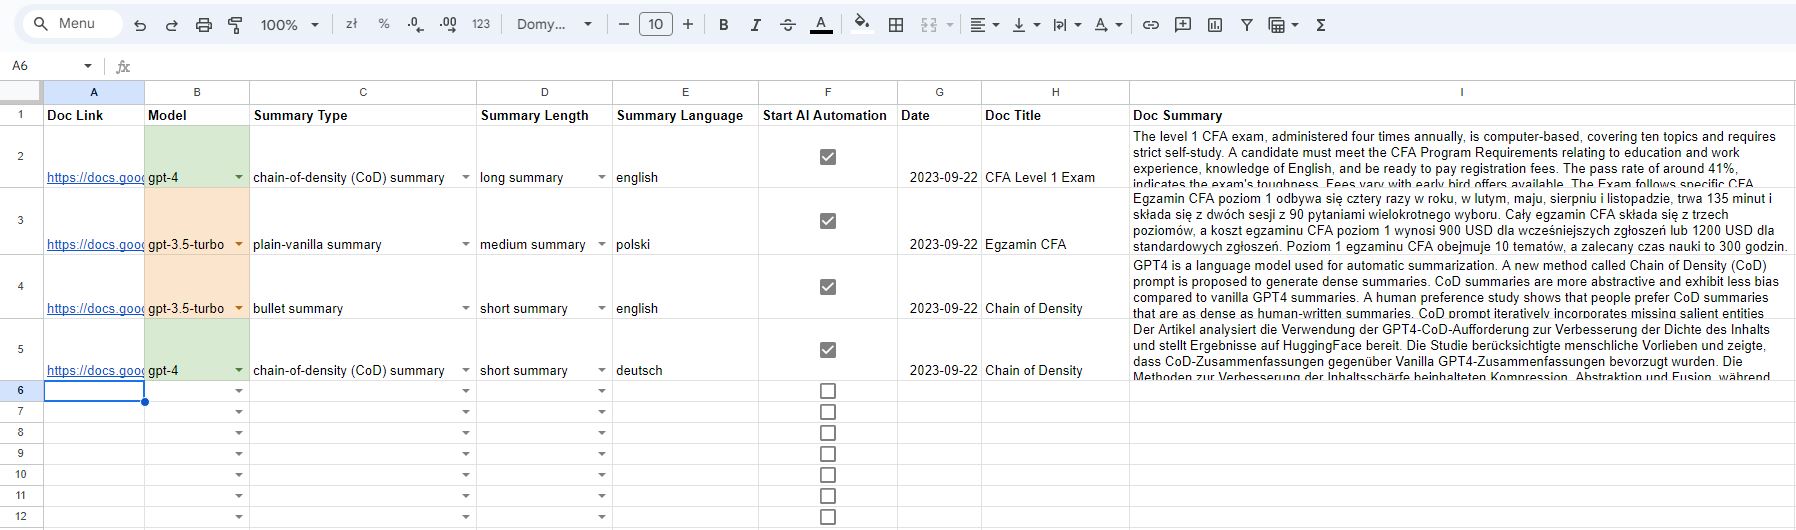Open the Doc Link in row 3
Screen dimensions: 1796x530
(x=95, y=244)
